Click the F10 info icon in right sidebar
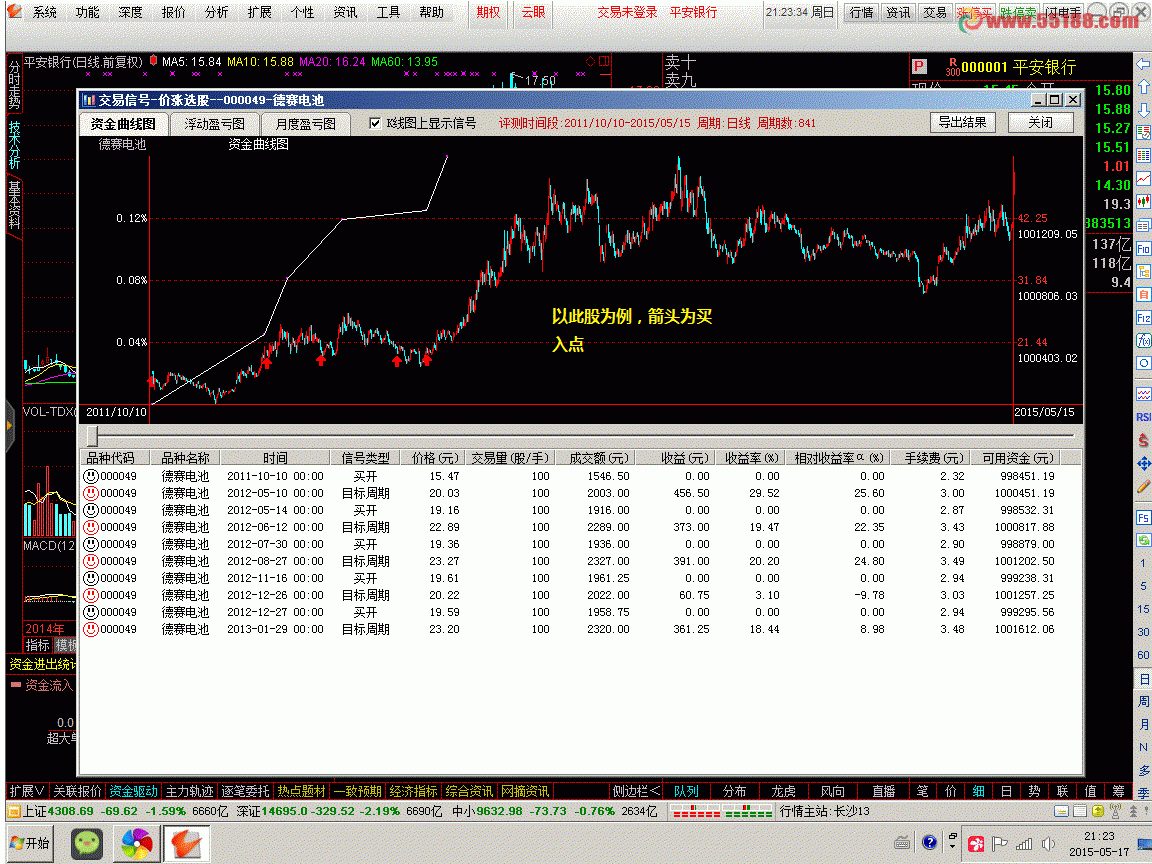 coord(1143,248)
